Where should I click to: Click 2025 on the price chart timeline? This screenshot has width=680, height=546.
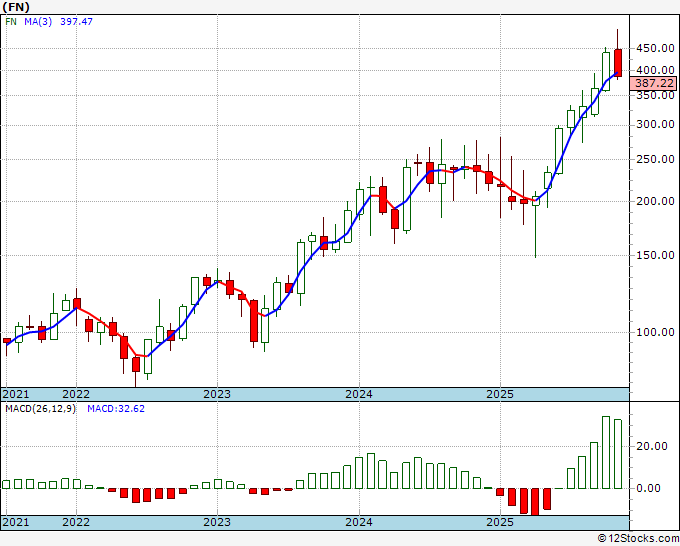pyautogui.click(x=500, y=394)
